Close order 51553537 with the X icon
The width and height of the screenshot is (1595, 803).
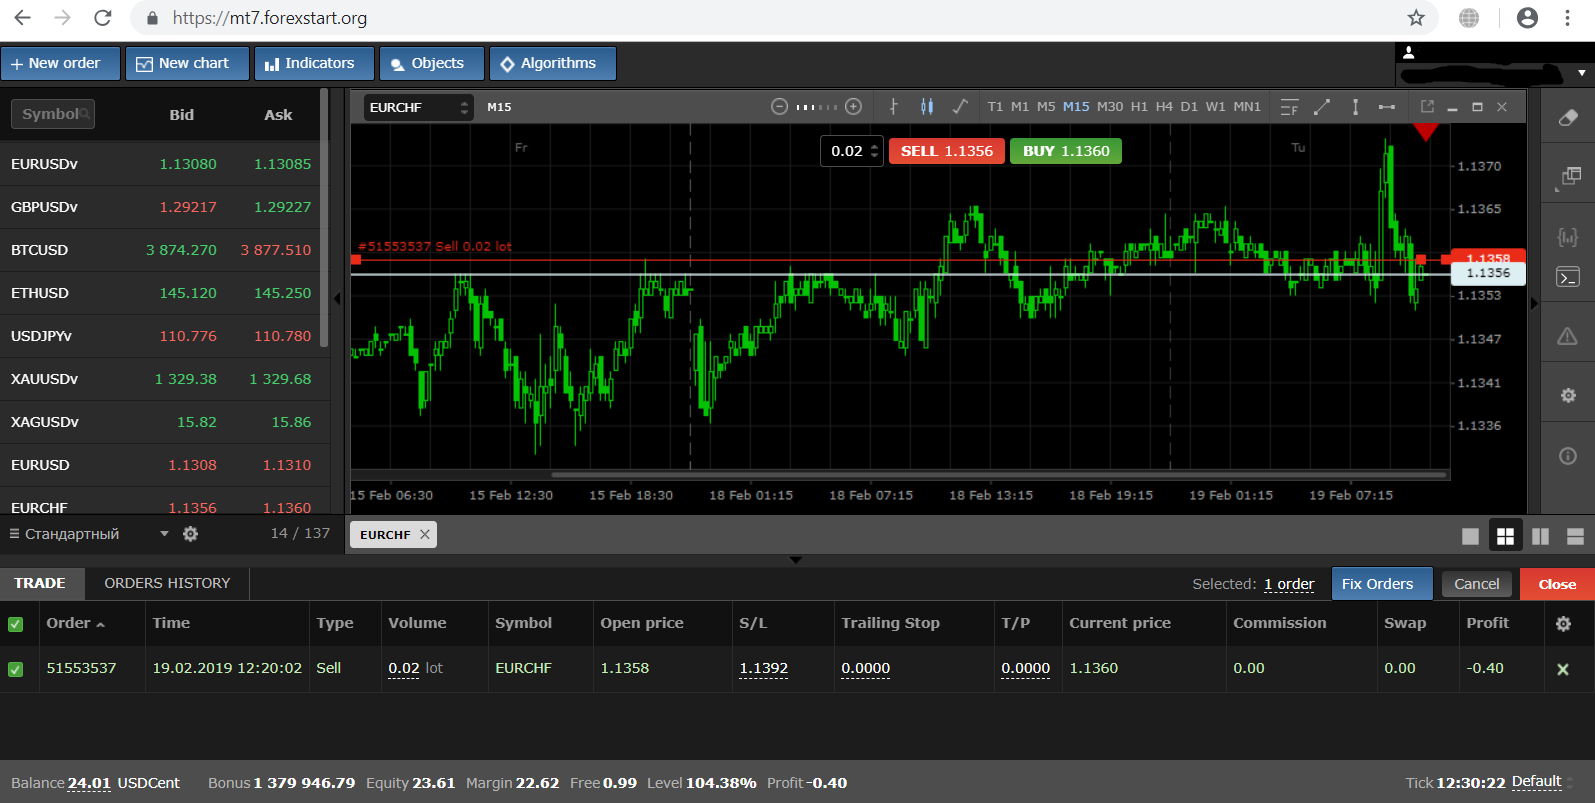click(1563, 669)
